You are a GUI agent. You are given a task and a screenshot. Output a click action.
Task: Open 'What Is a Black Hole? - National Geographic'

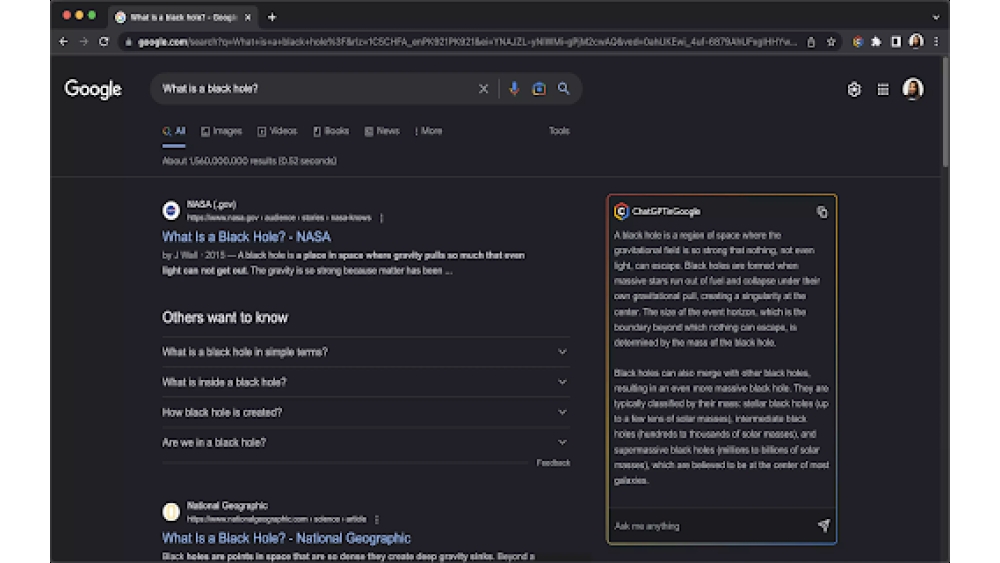click(286, 538)
